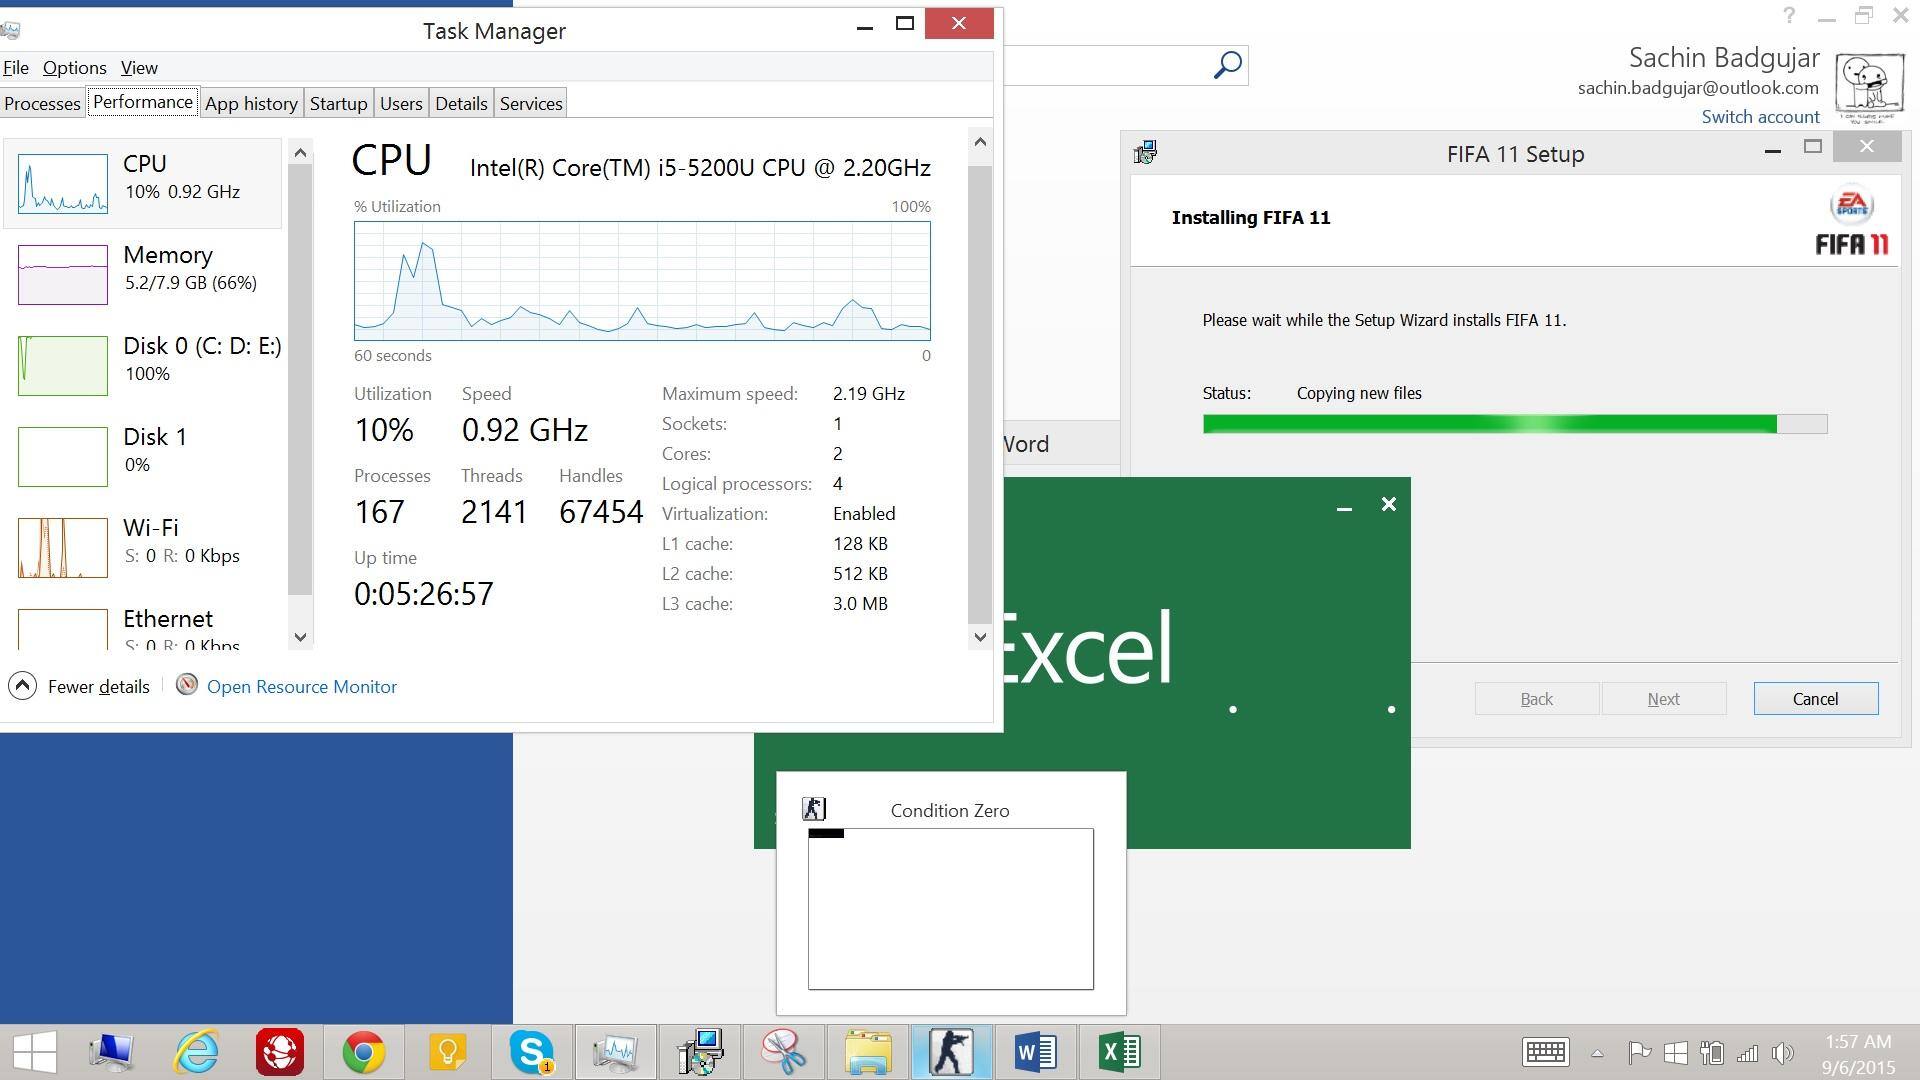The width and height of the screenshot is (1920, 1080).
Task: Switch to the Processes tab
Action: 42,103
